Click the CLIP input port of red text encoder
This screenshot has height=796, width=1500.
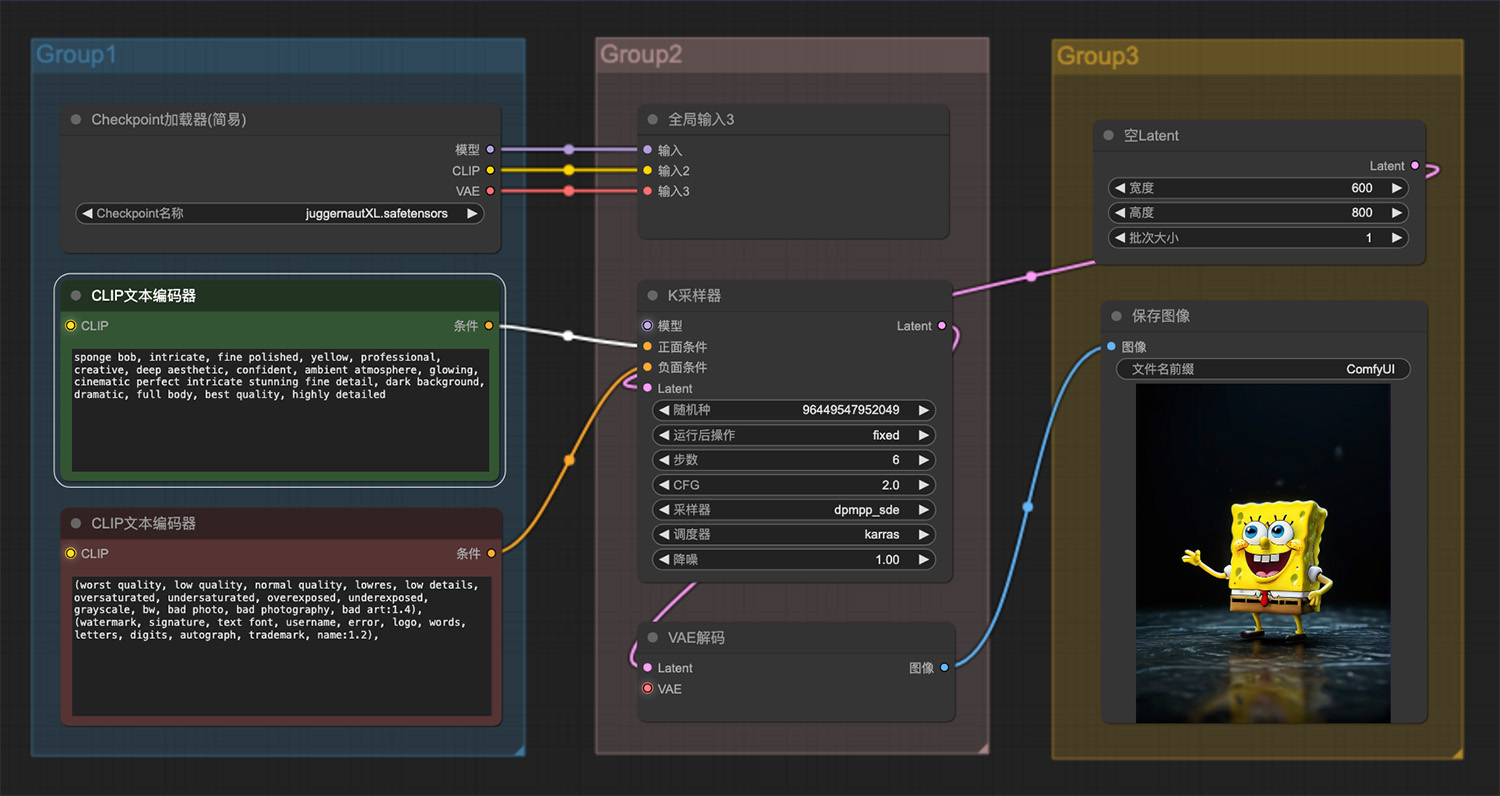click(70, 554)
